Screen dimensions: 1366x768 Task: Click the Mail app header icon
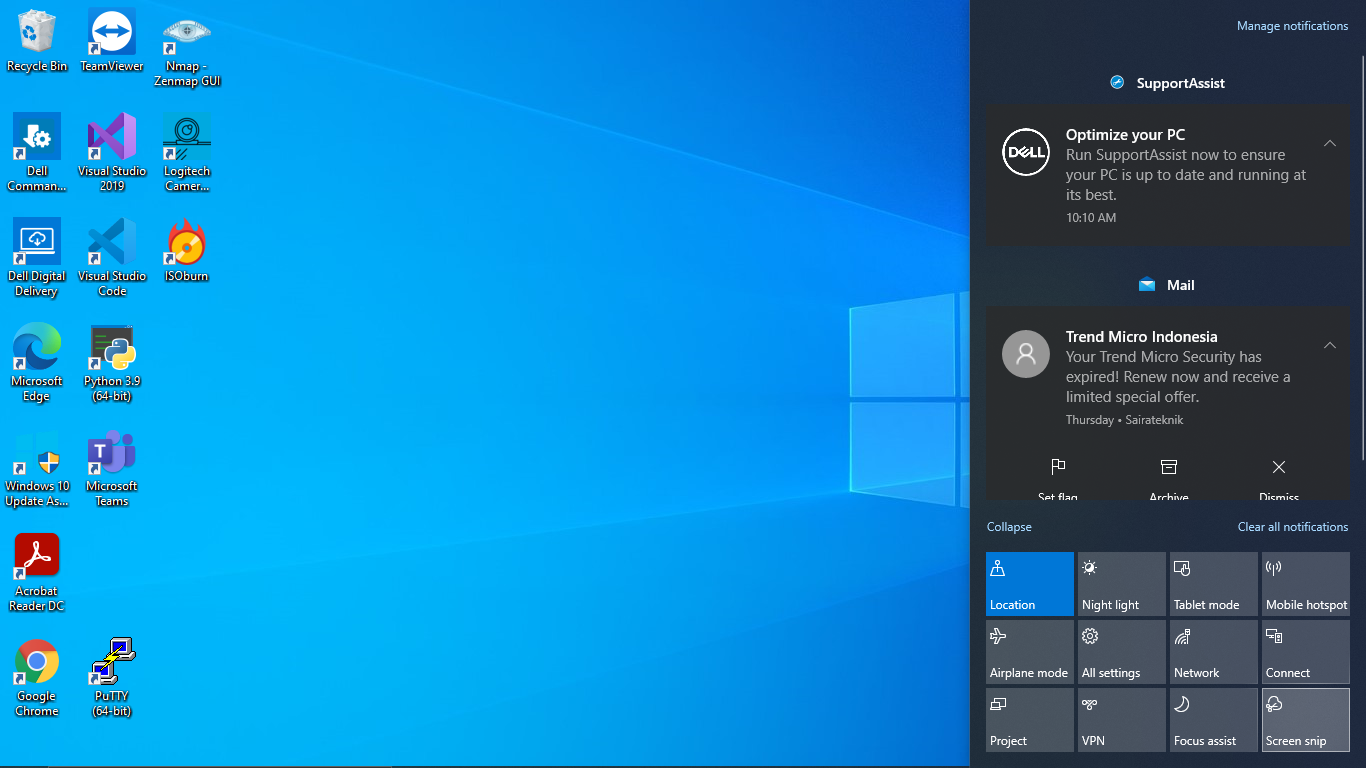[x=1147, y=285]
